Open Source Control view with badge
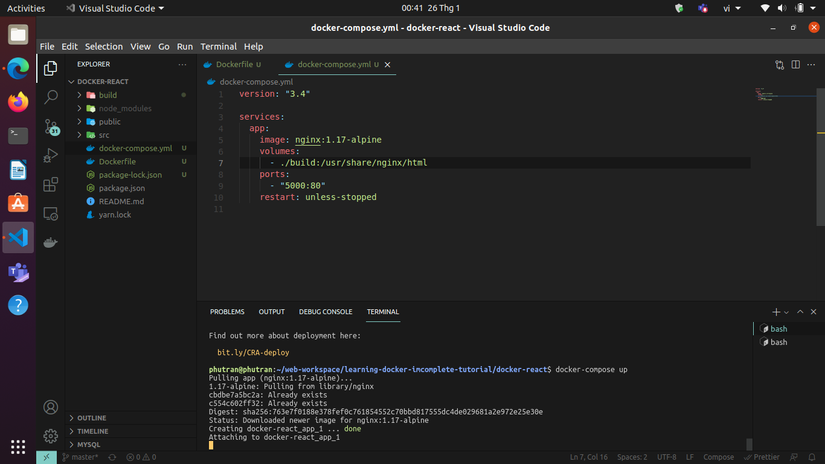The width and height of the screenshot is (825, 464). (x=52, y=127)
